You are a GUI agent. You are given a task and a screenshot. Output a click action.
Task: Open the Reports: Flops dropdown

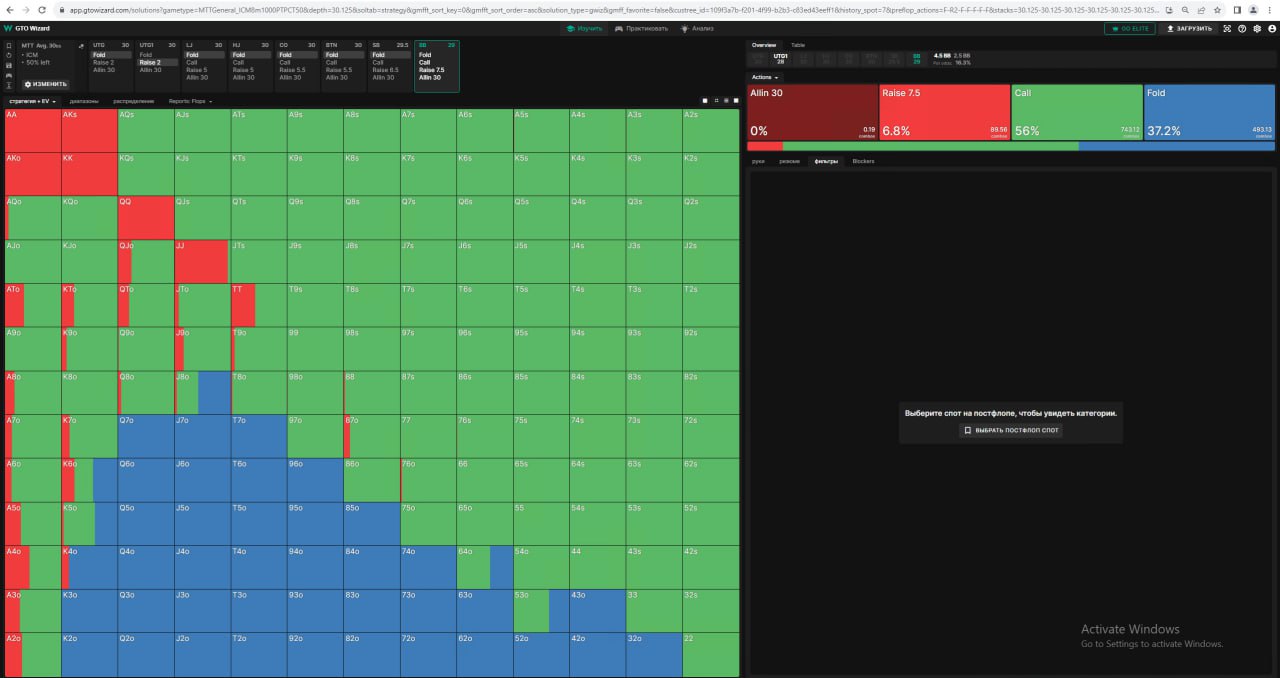[190, 101]
